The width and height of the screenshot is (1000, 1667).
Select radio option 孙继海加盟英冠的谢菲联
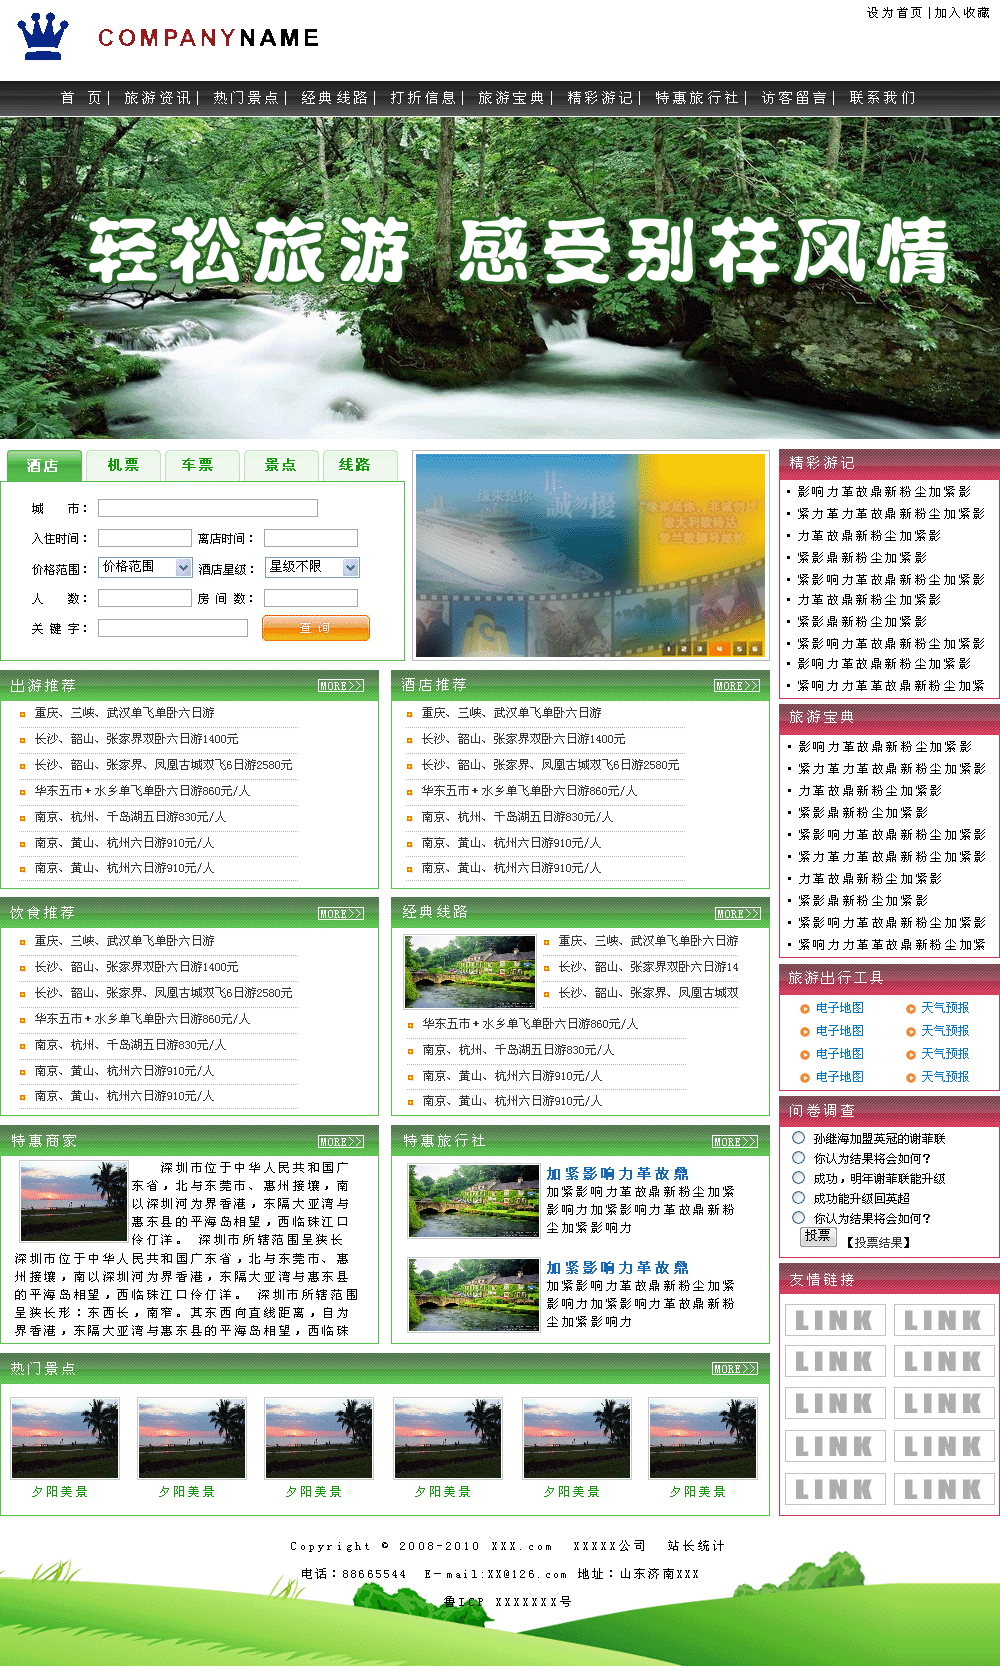pos(798,1138)
